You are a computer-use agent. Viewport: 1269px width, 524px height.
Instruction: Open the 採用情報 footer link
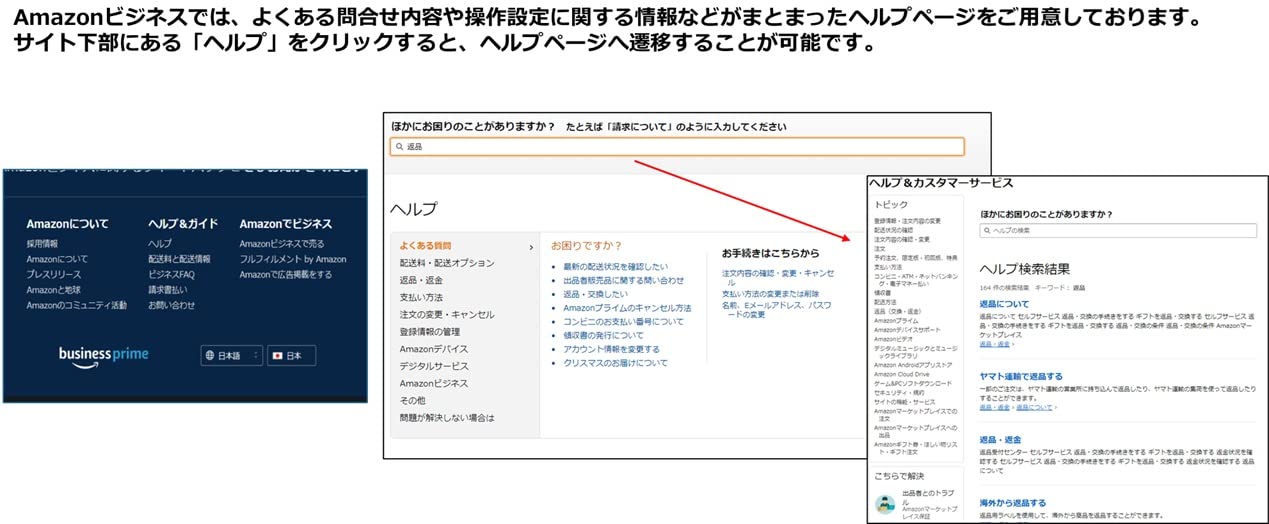(42, 243)
